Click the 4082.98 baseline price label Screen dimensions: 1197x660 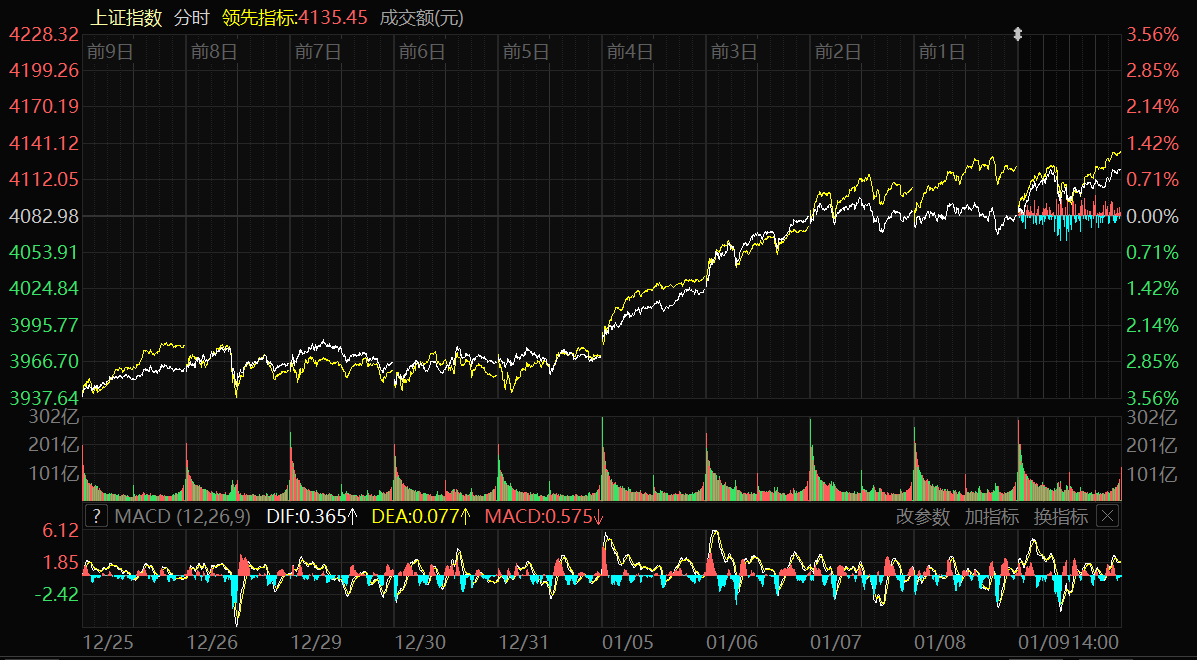pyautogui.click(x=43, y=216)
